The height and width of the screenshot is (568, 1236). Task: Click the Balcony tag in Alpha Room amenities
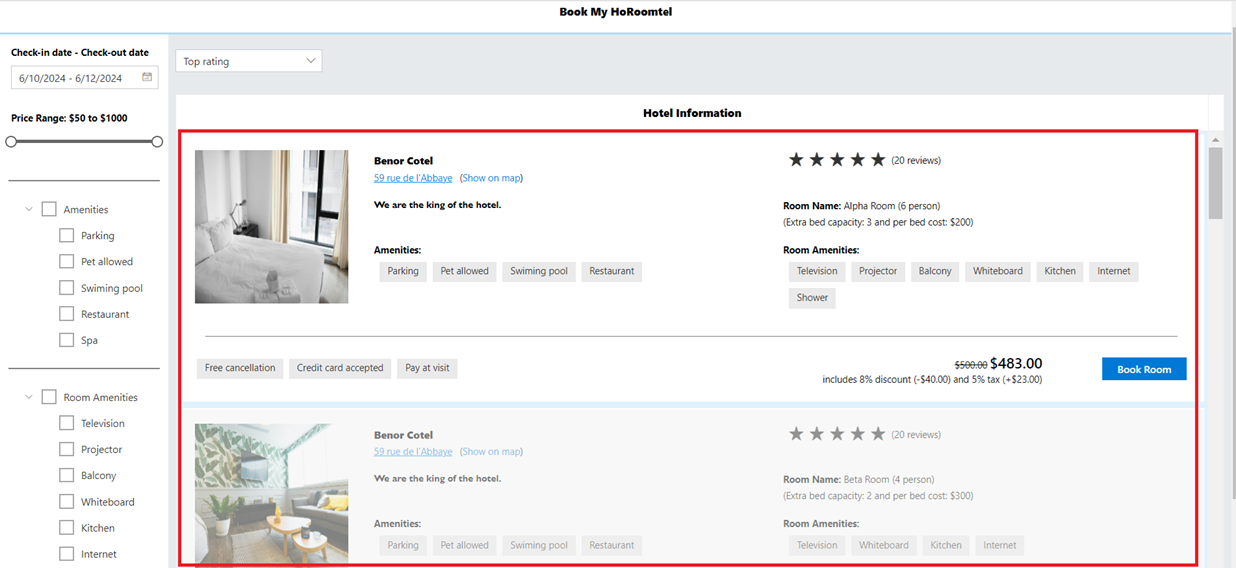tap(935, 271)
